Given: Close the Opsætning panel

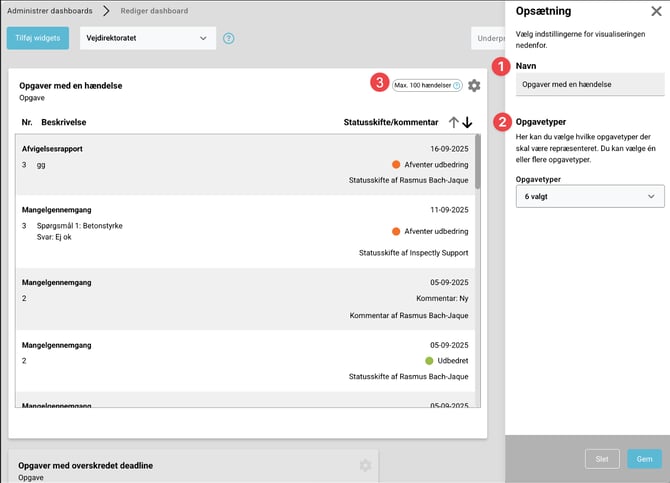Looking at the screenshot, I should 656,11.
